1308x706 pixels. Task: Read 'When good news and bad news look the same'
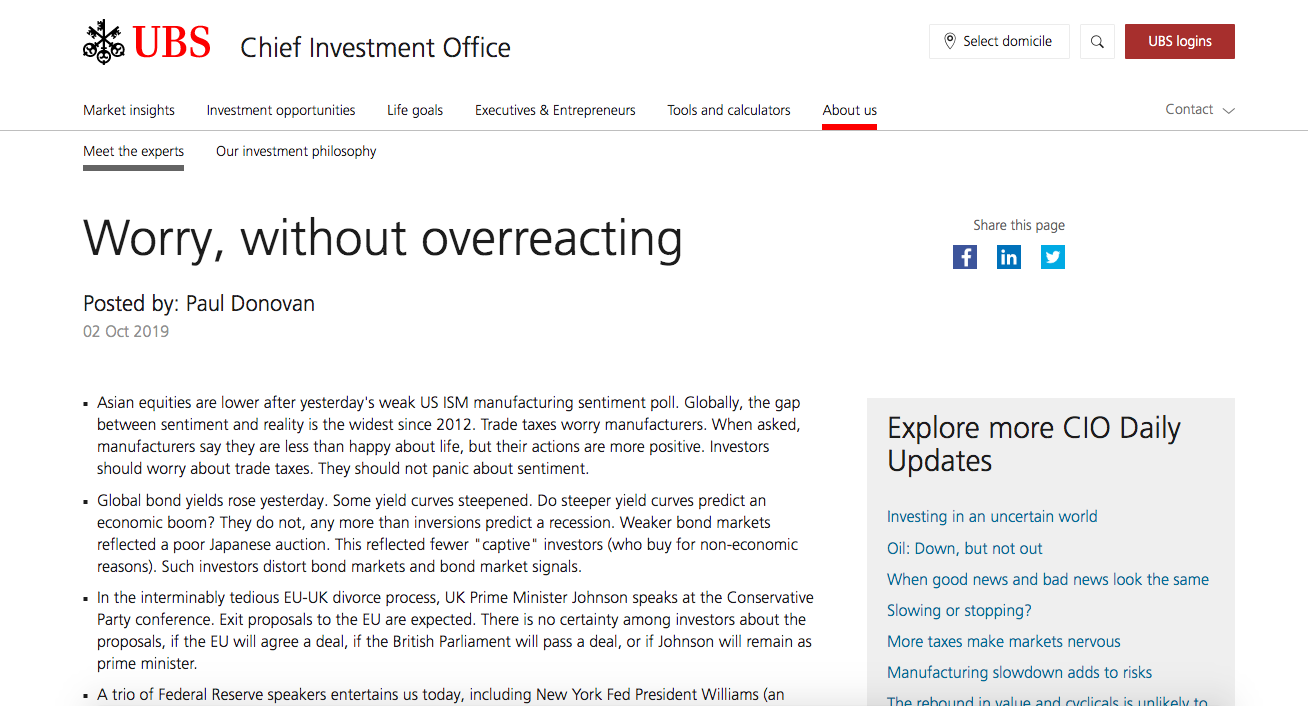[1048, 579]
